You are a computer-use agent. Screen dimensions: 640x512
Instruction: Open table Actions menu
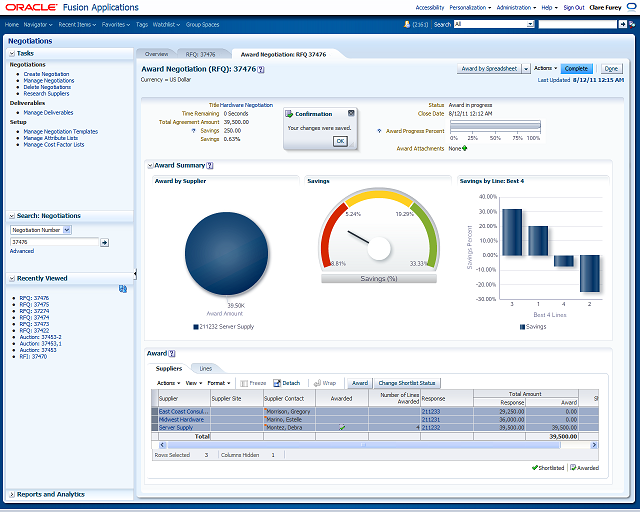169,383
